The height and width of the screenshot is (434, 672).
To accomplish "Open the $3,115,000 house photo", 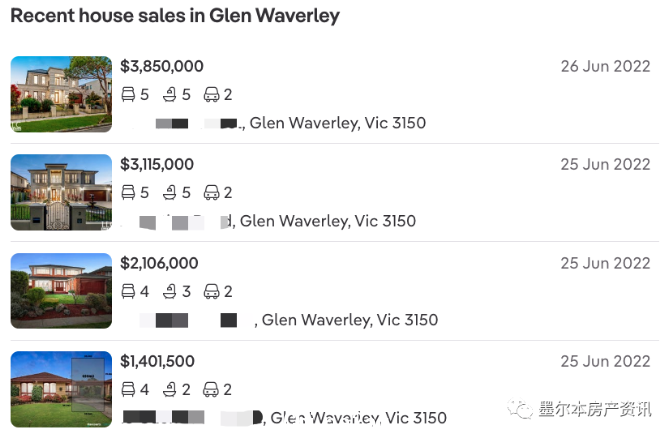I will click(x=61, y=192).
